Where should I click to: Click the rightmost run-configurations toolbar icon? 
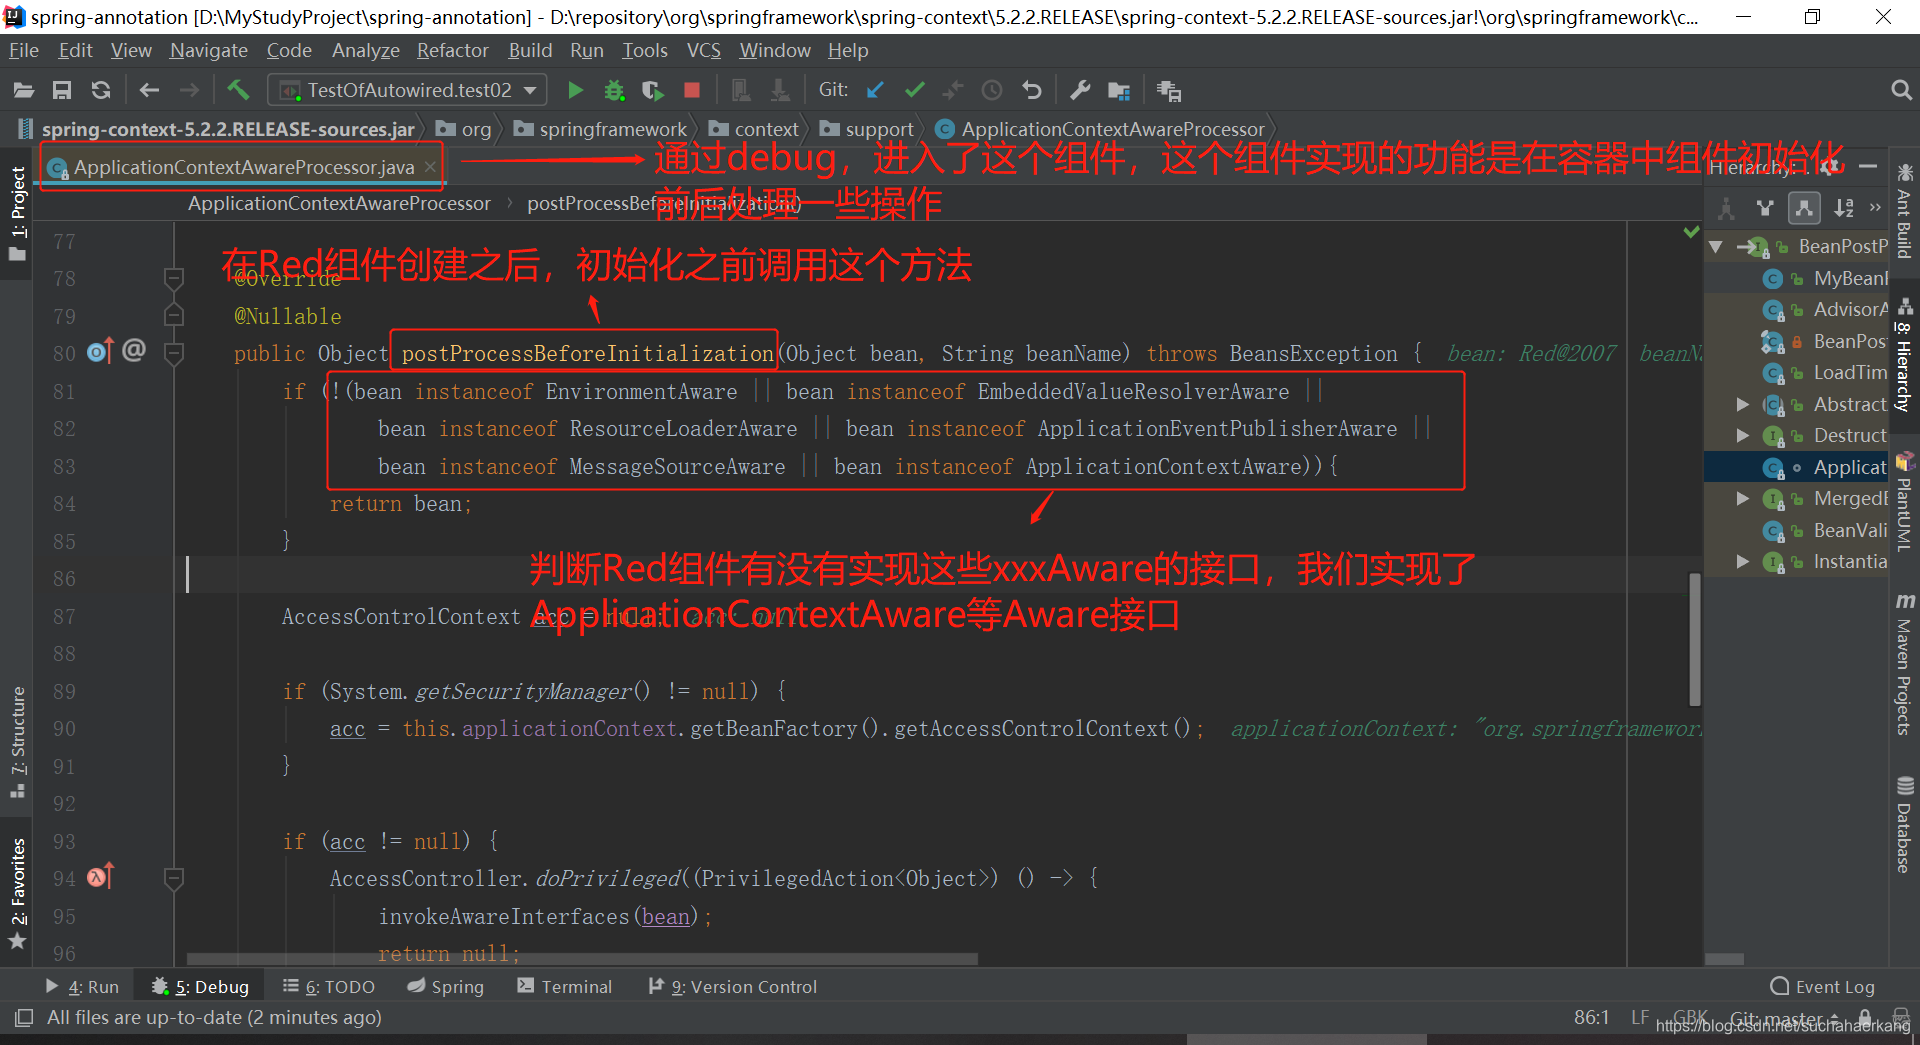tap(1168, 91)
